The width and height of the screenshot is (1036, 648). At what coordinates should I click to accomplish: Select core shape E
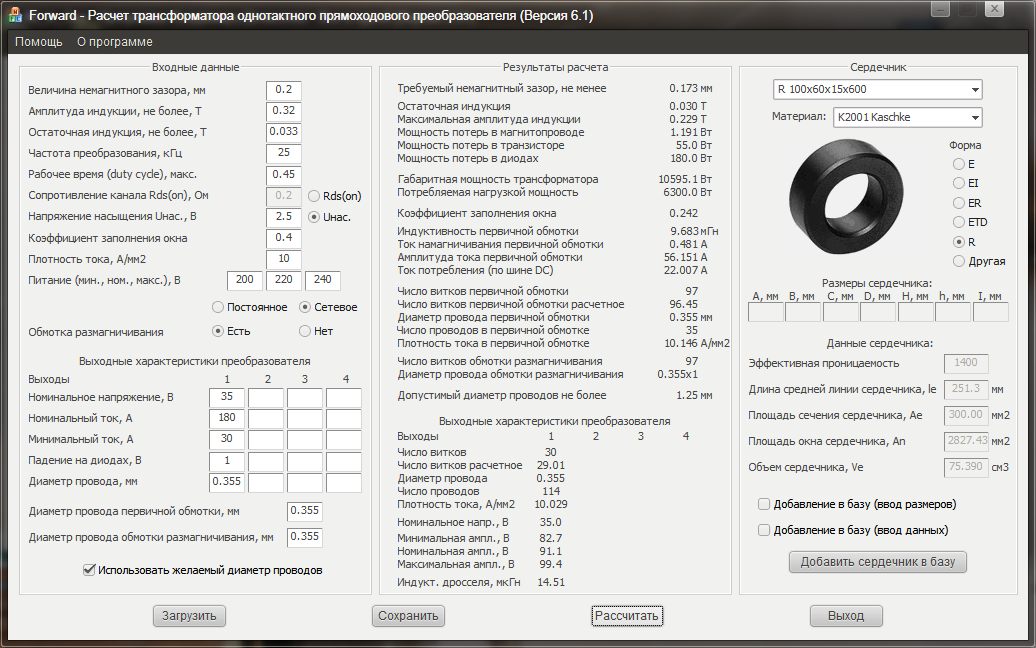pos(959,164)
